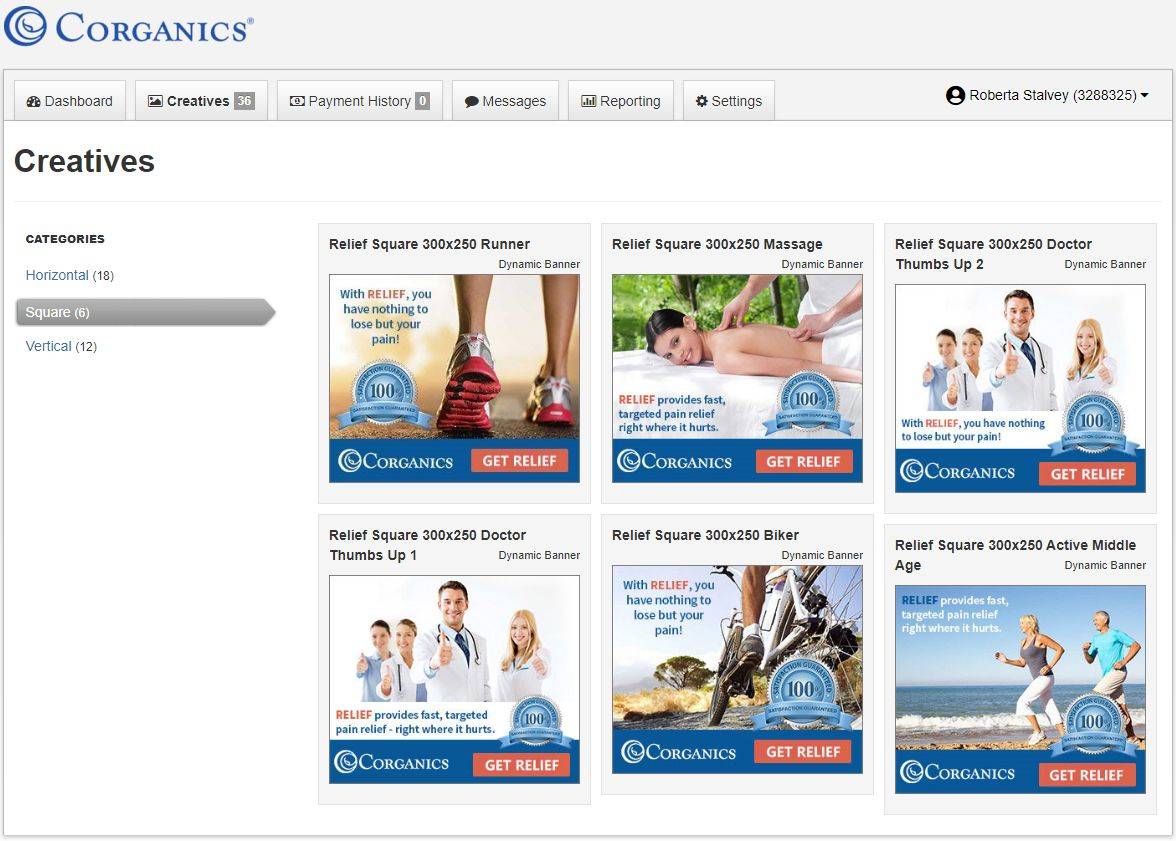
Task: Open the Massage banner image
Action: [737, 378]
